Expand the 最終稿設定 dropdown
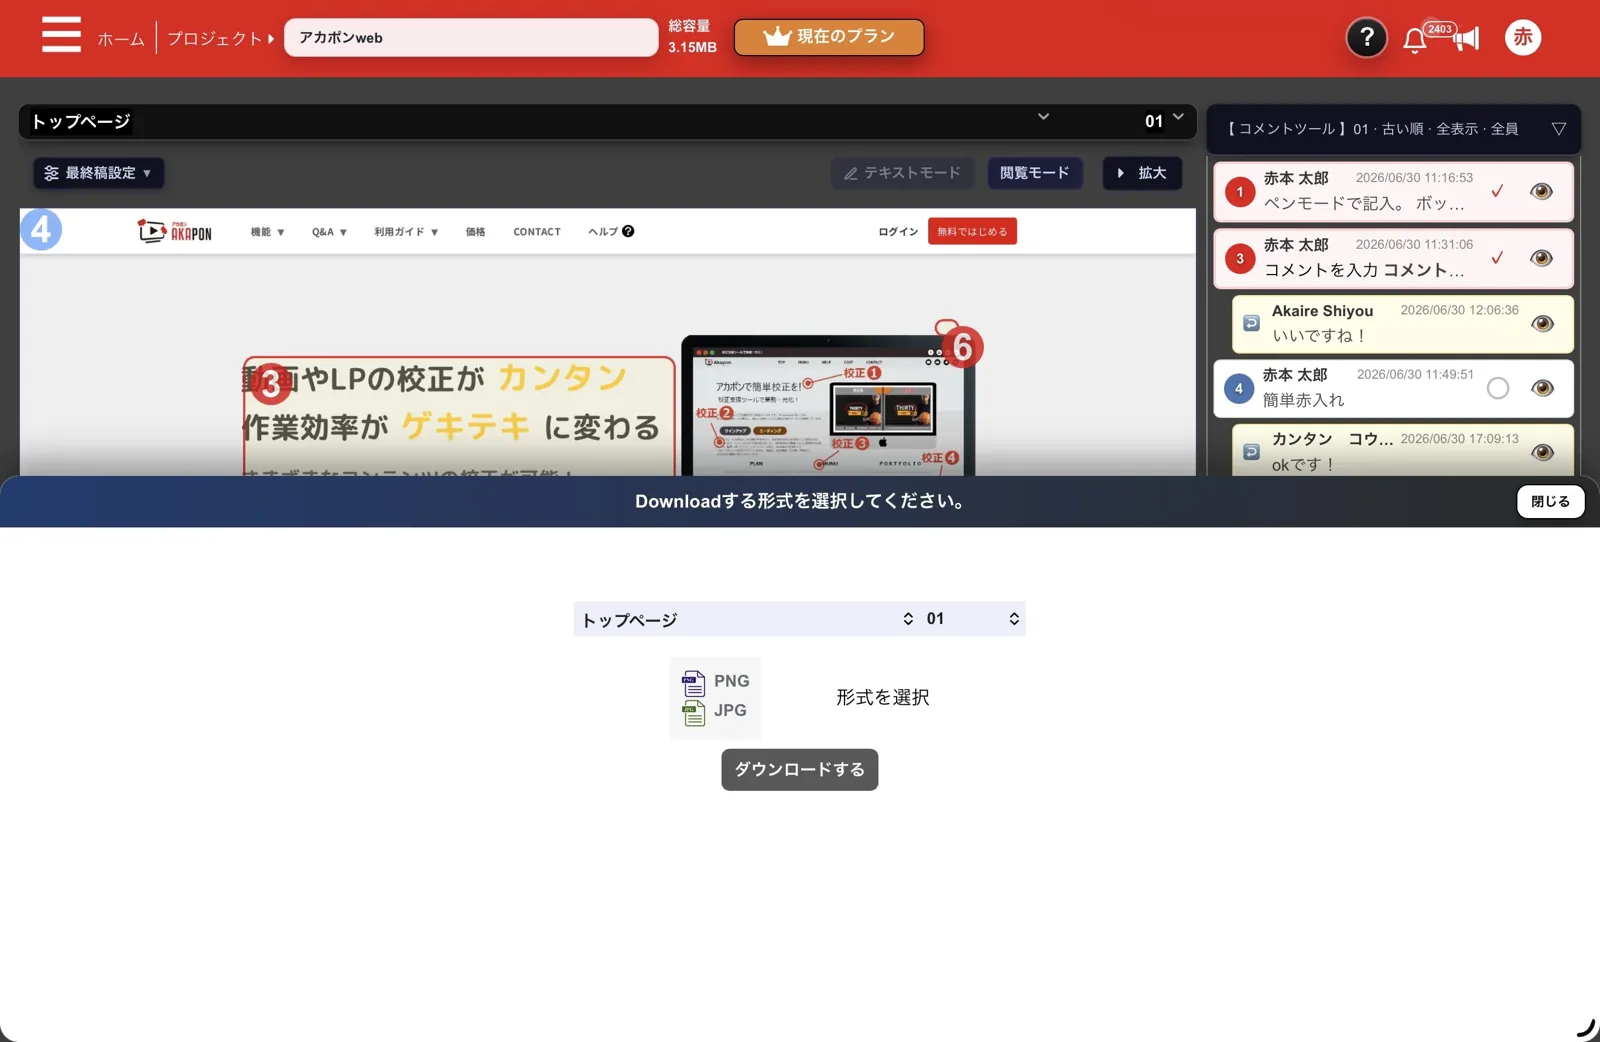 coord(98,173)
